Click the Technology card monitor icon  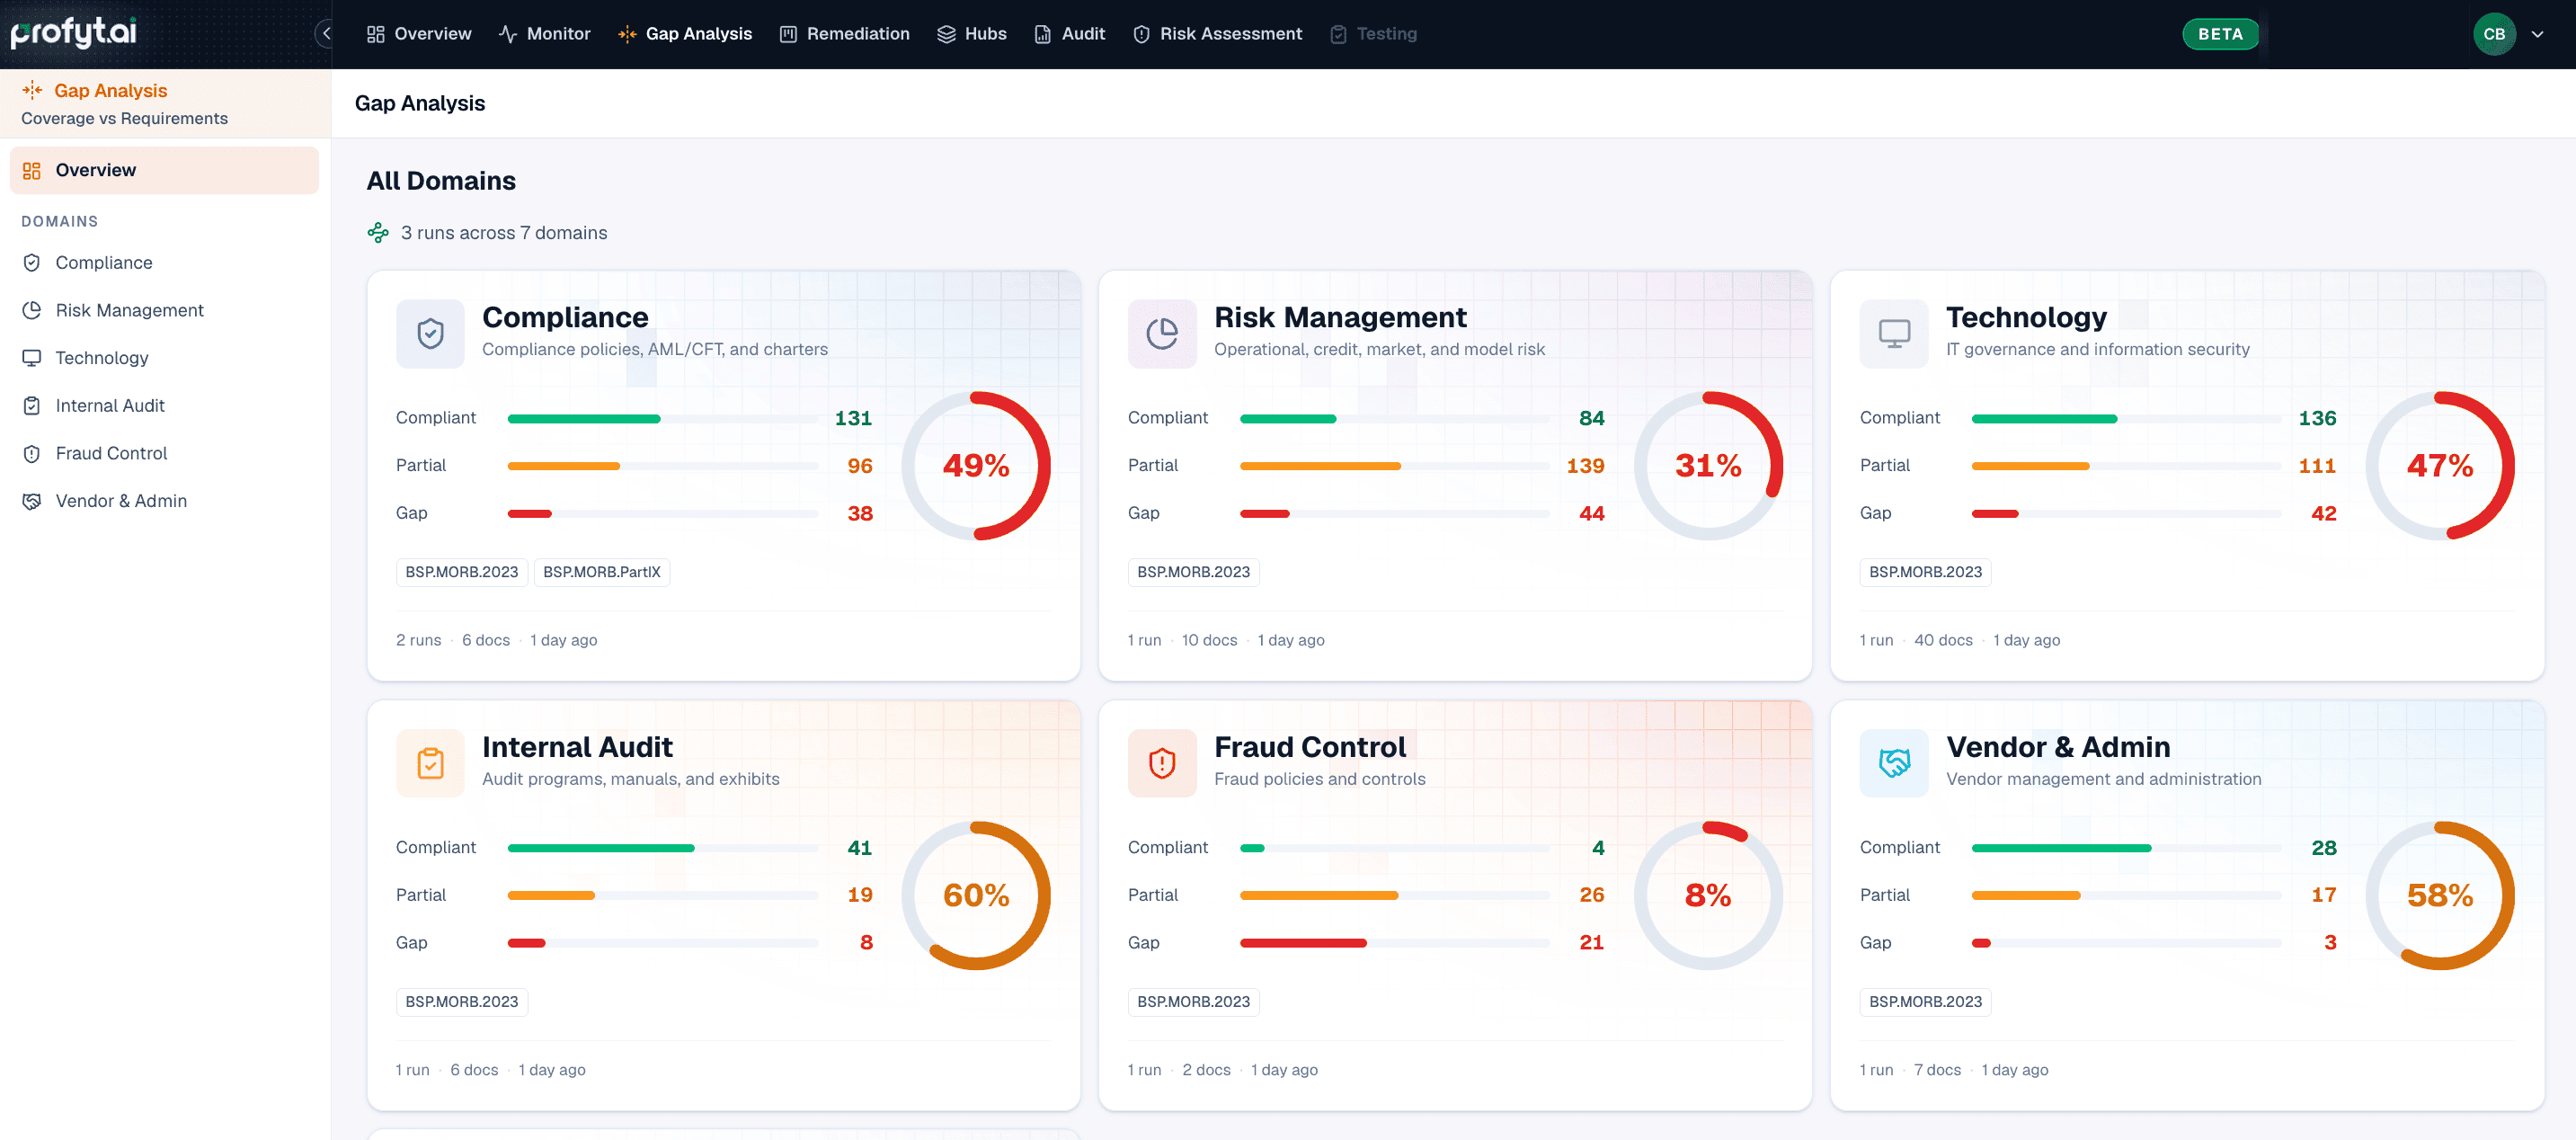click(1894, 333)
